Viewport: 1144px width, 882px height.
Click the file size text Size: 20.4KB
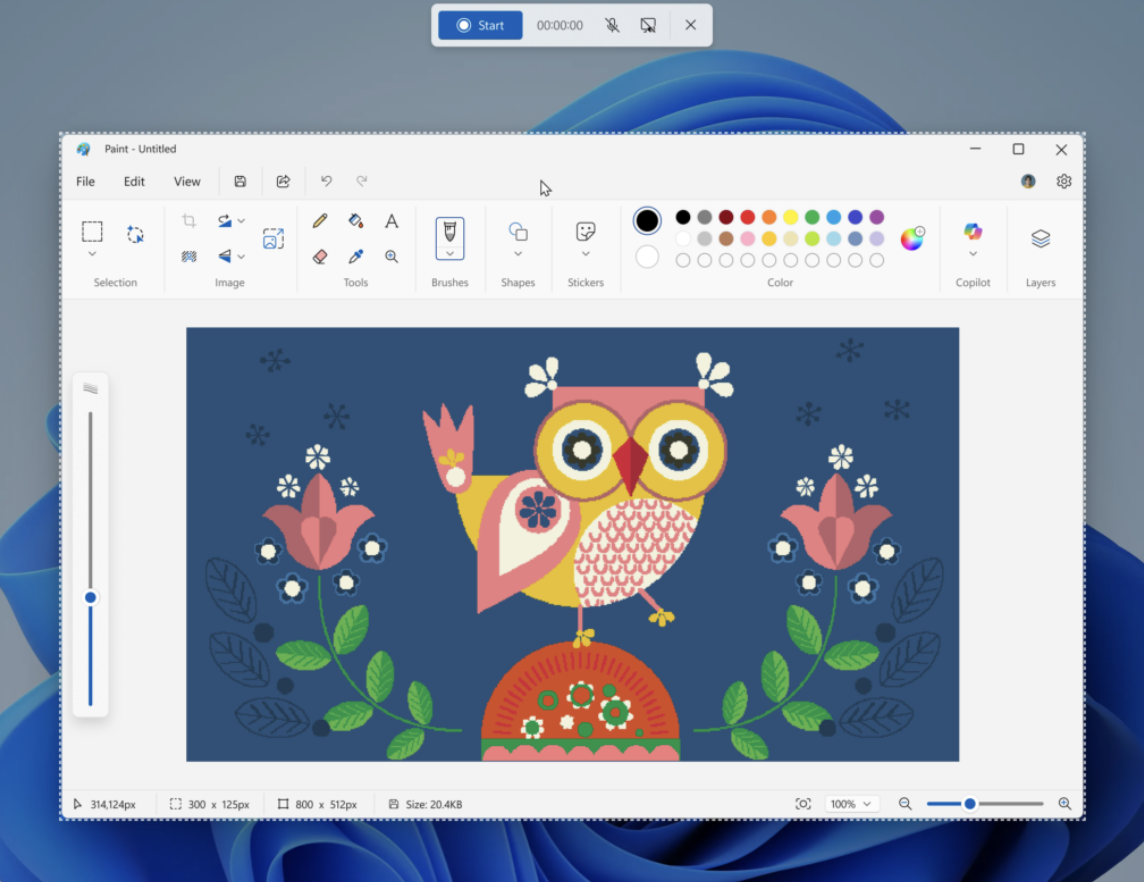click(x=433, y=804)
